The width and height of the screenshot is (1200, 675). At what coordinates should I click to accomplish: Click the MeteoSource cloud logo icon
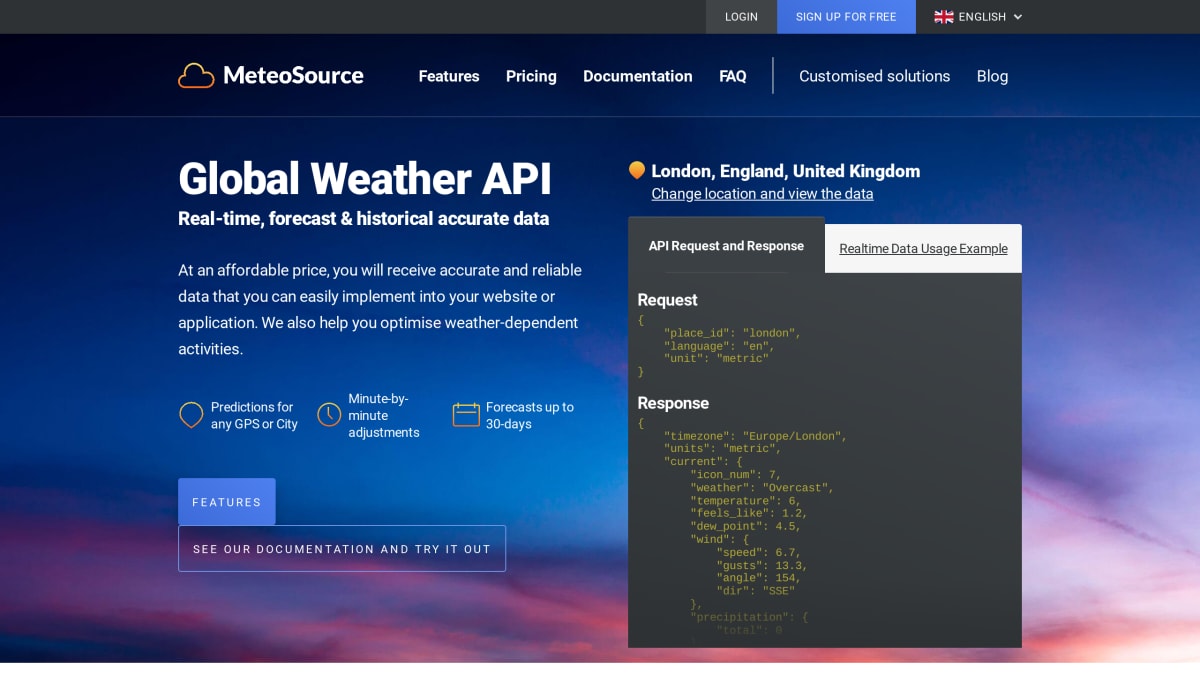(x=196, y=76)
